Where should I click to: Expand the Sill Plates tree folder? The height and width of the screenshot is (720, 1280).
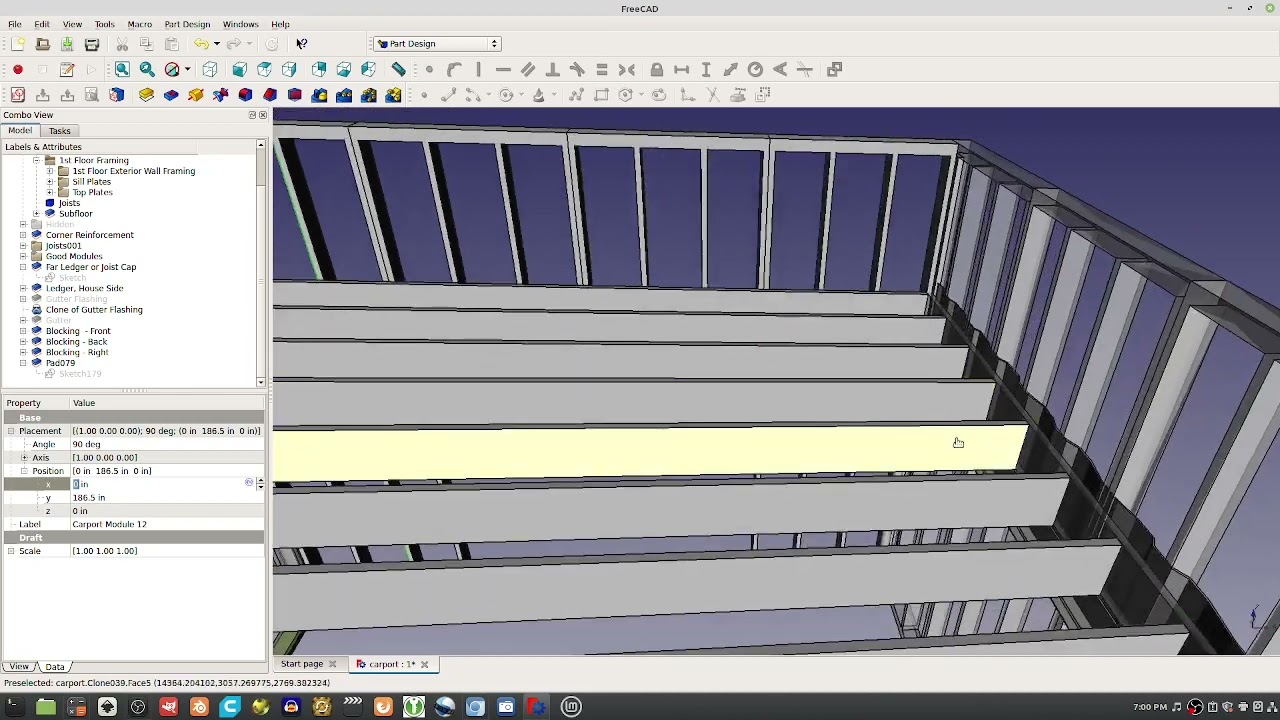point(50,182)
